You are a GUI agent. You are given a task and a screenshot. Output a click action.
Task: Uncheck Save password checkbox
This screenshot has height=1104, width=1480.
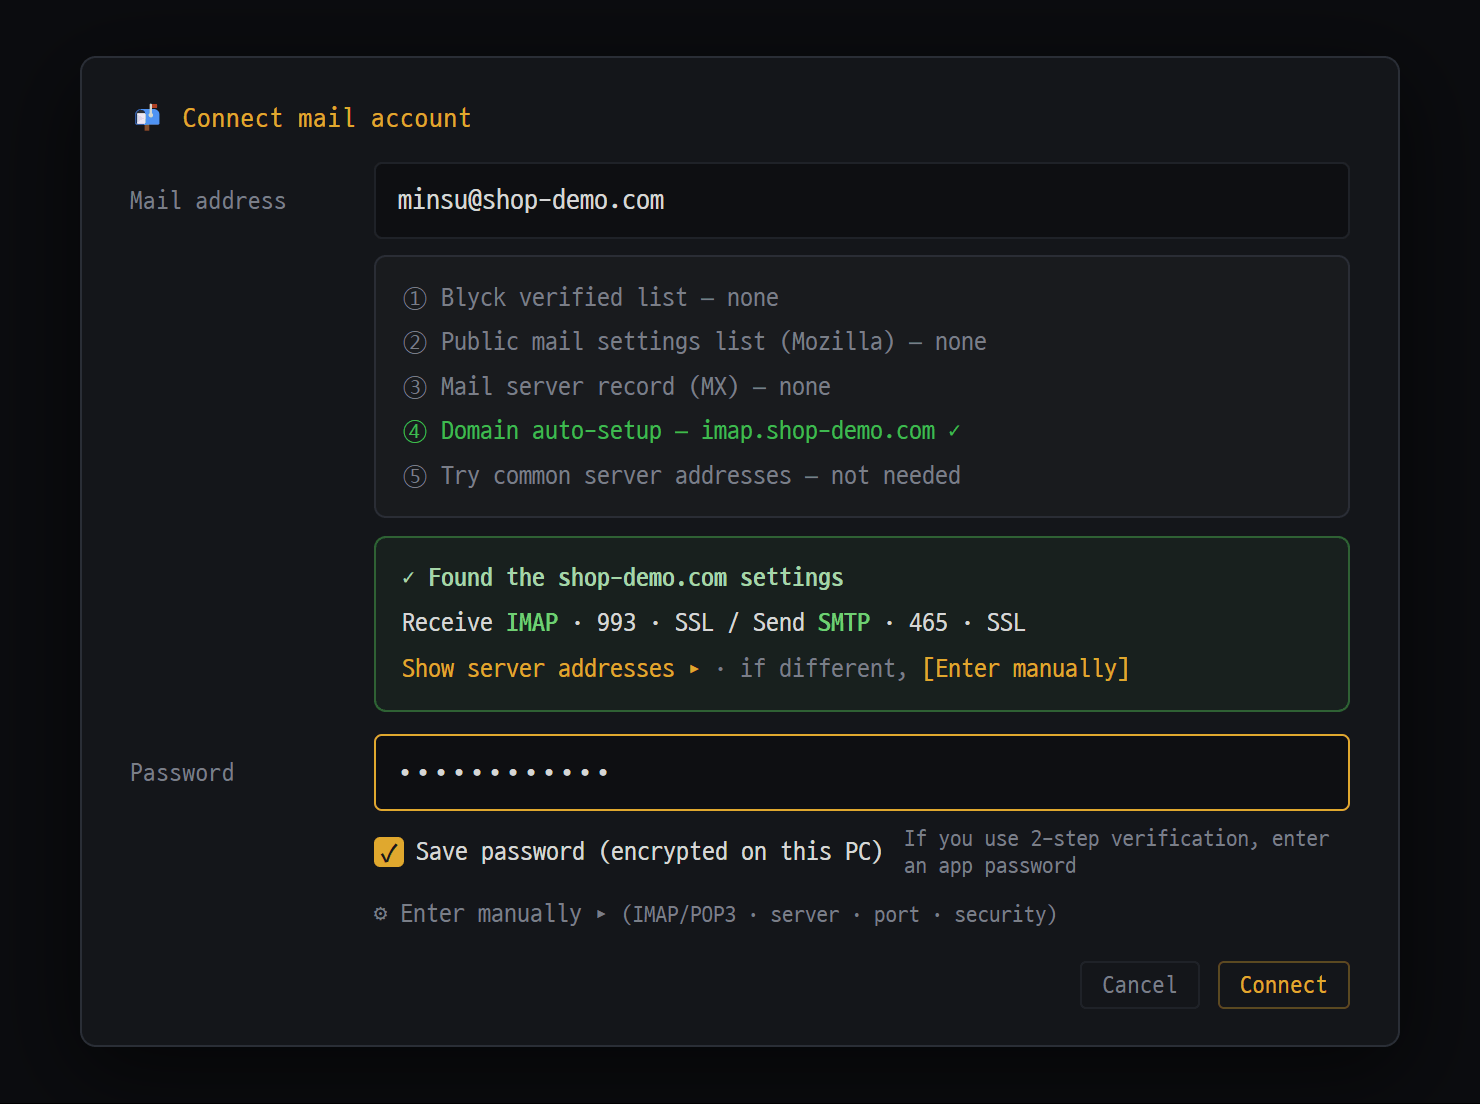(389, 852)
